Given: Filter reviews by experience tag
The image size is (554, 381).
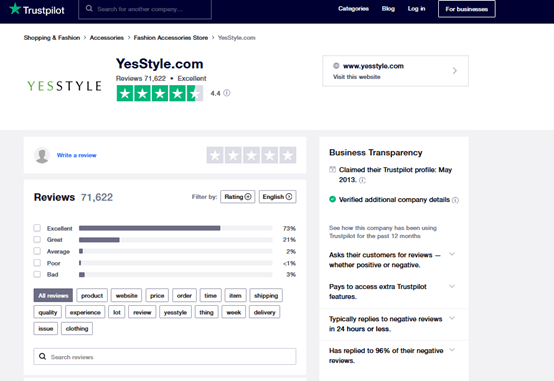Looking at the screenshot, I should (x=85, y=312).
